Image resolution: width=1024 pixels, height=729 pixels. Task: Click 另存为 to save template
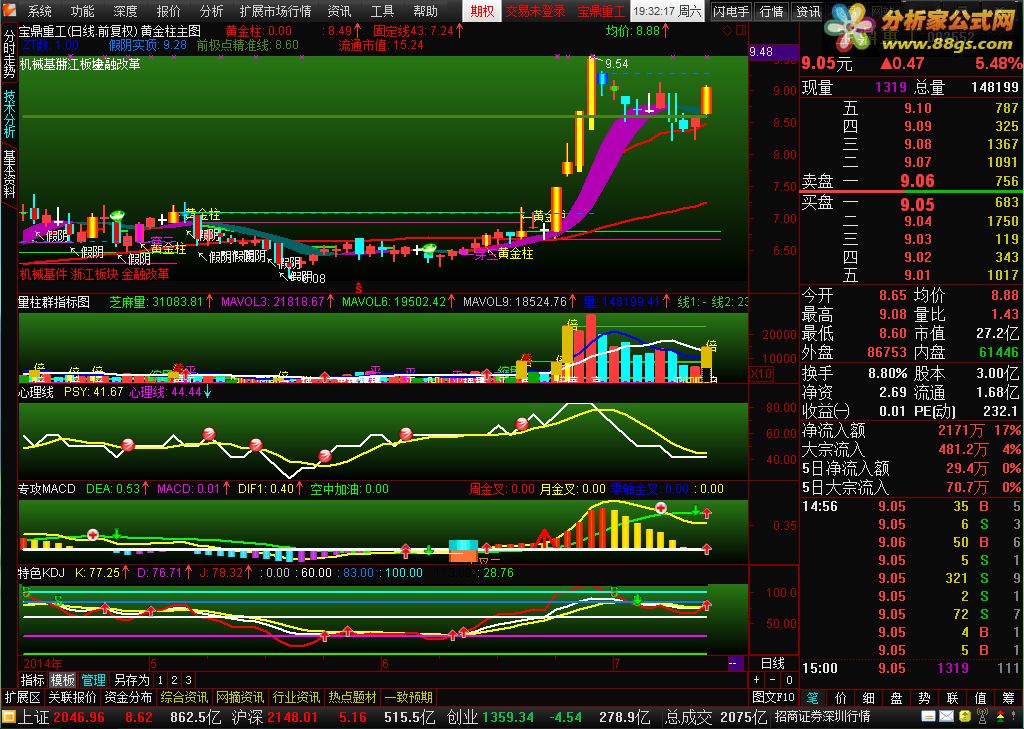(x=131, y=680)
